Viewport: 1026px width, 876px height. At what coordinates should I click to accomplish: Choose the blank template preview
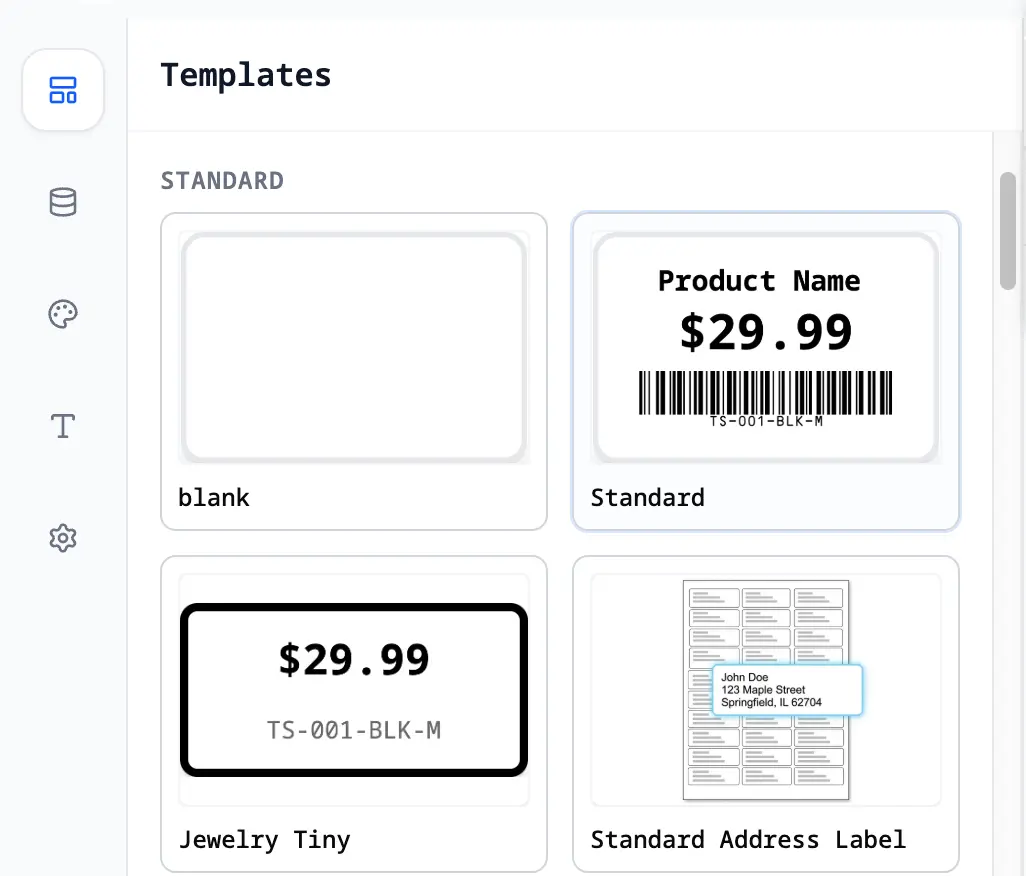[354, 347]
